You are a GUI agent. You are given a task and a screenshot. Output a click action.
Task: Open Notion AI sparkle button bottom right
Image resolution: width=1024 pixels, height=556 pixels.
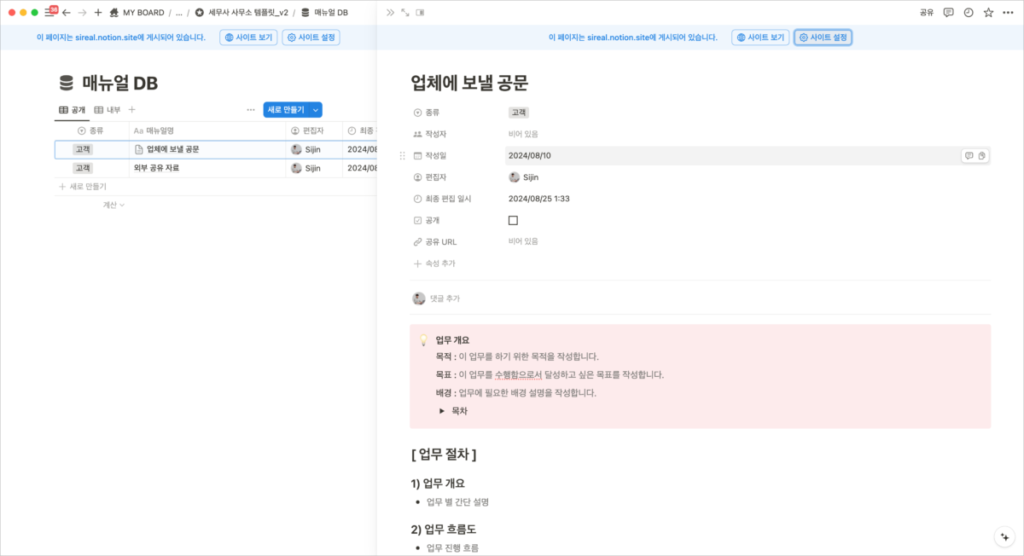(x=1005, y=537)
